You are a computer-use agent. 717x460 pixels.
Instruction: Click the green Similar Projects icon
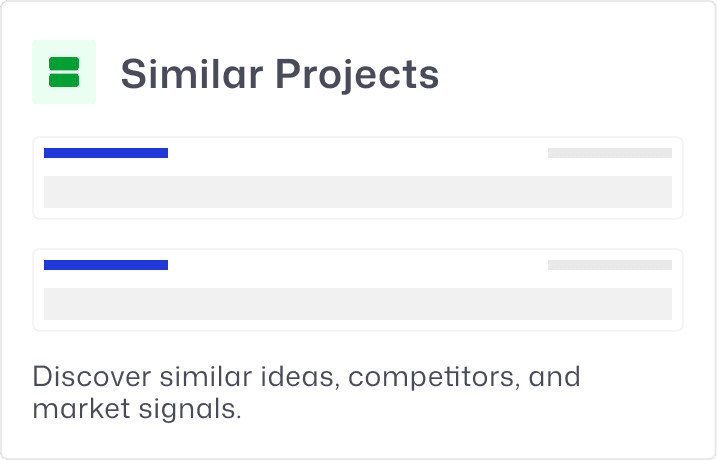64,72
